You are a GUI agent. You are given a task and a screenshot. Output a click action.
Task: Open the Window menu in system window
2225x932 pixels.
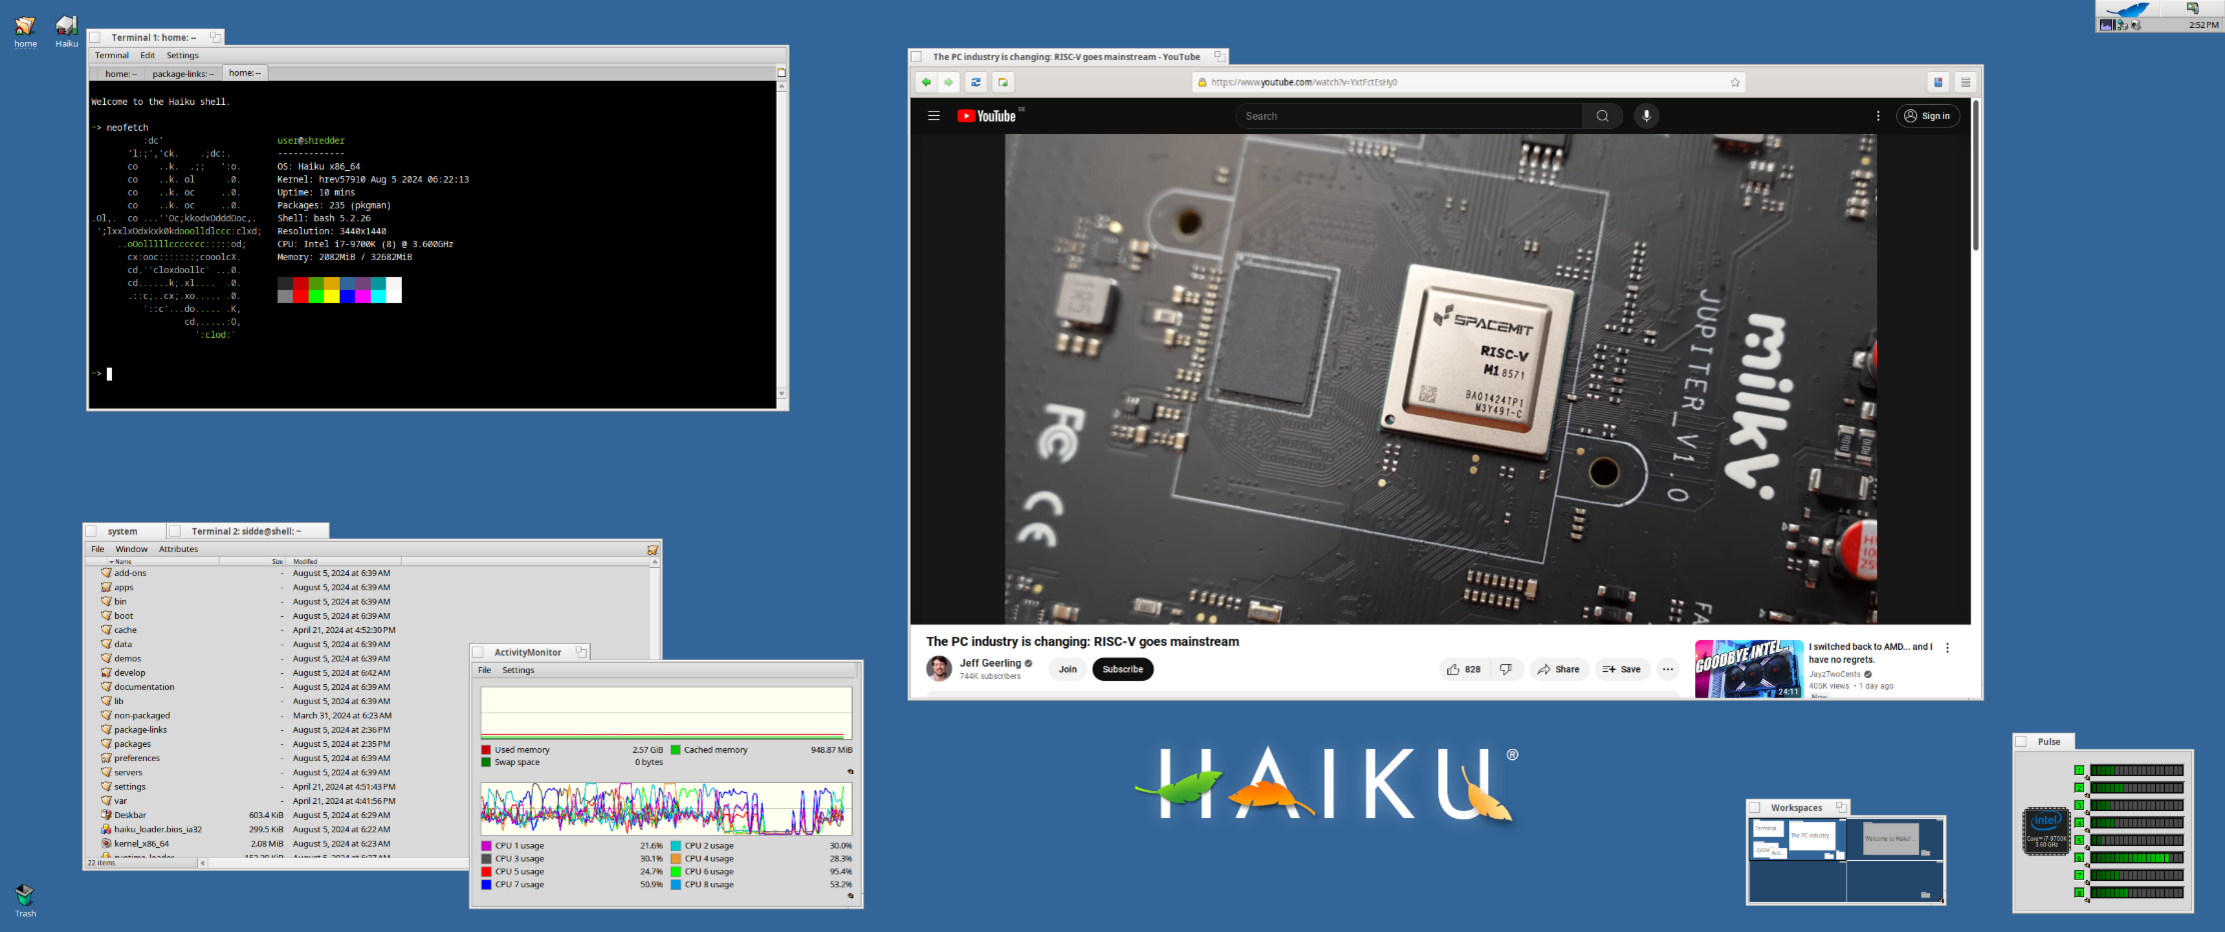[x=131, y=549]
